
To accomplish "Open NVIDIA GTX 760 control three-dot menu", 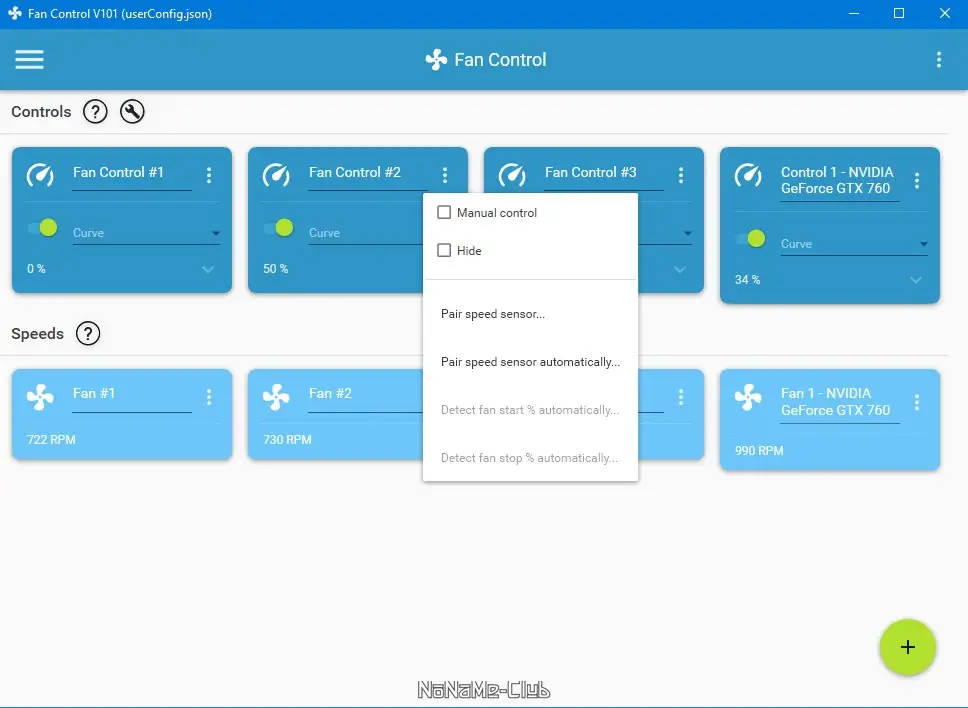I will (917, 180).
